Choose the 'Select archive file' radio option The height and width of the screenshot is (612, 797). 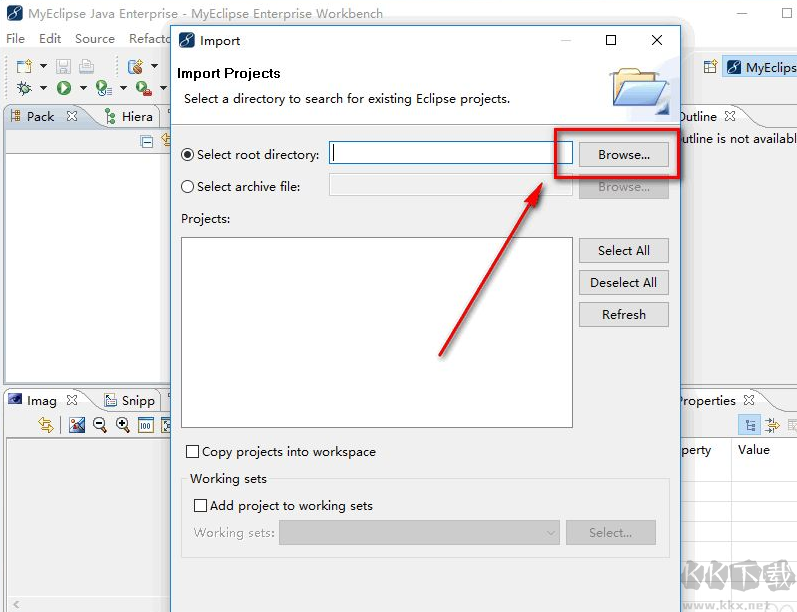(188, 186)
